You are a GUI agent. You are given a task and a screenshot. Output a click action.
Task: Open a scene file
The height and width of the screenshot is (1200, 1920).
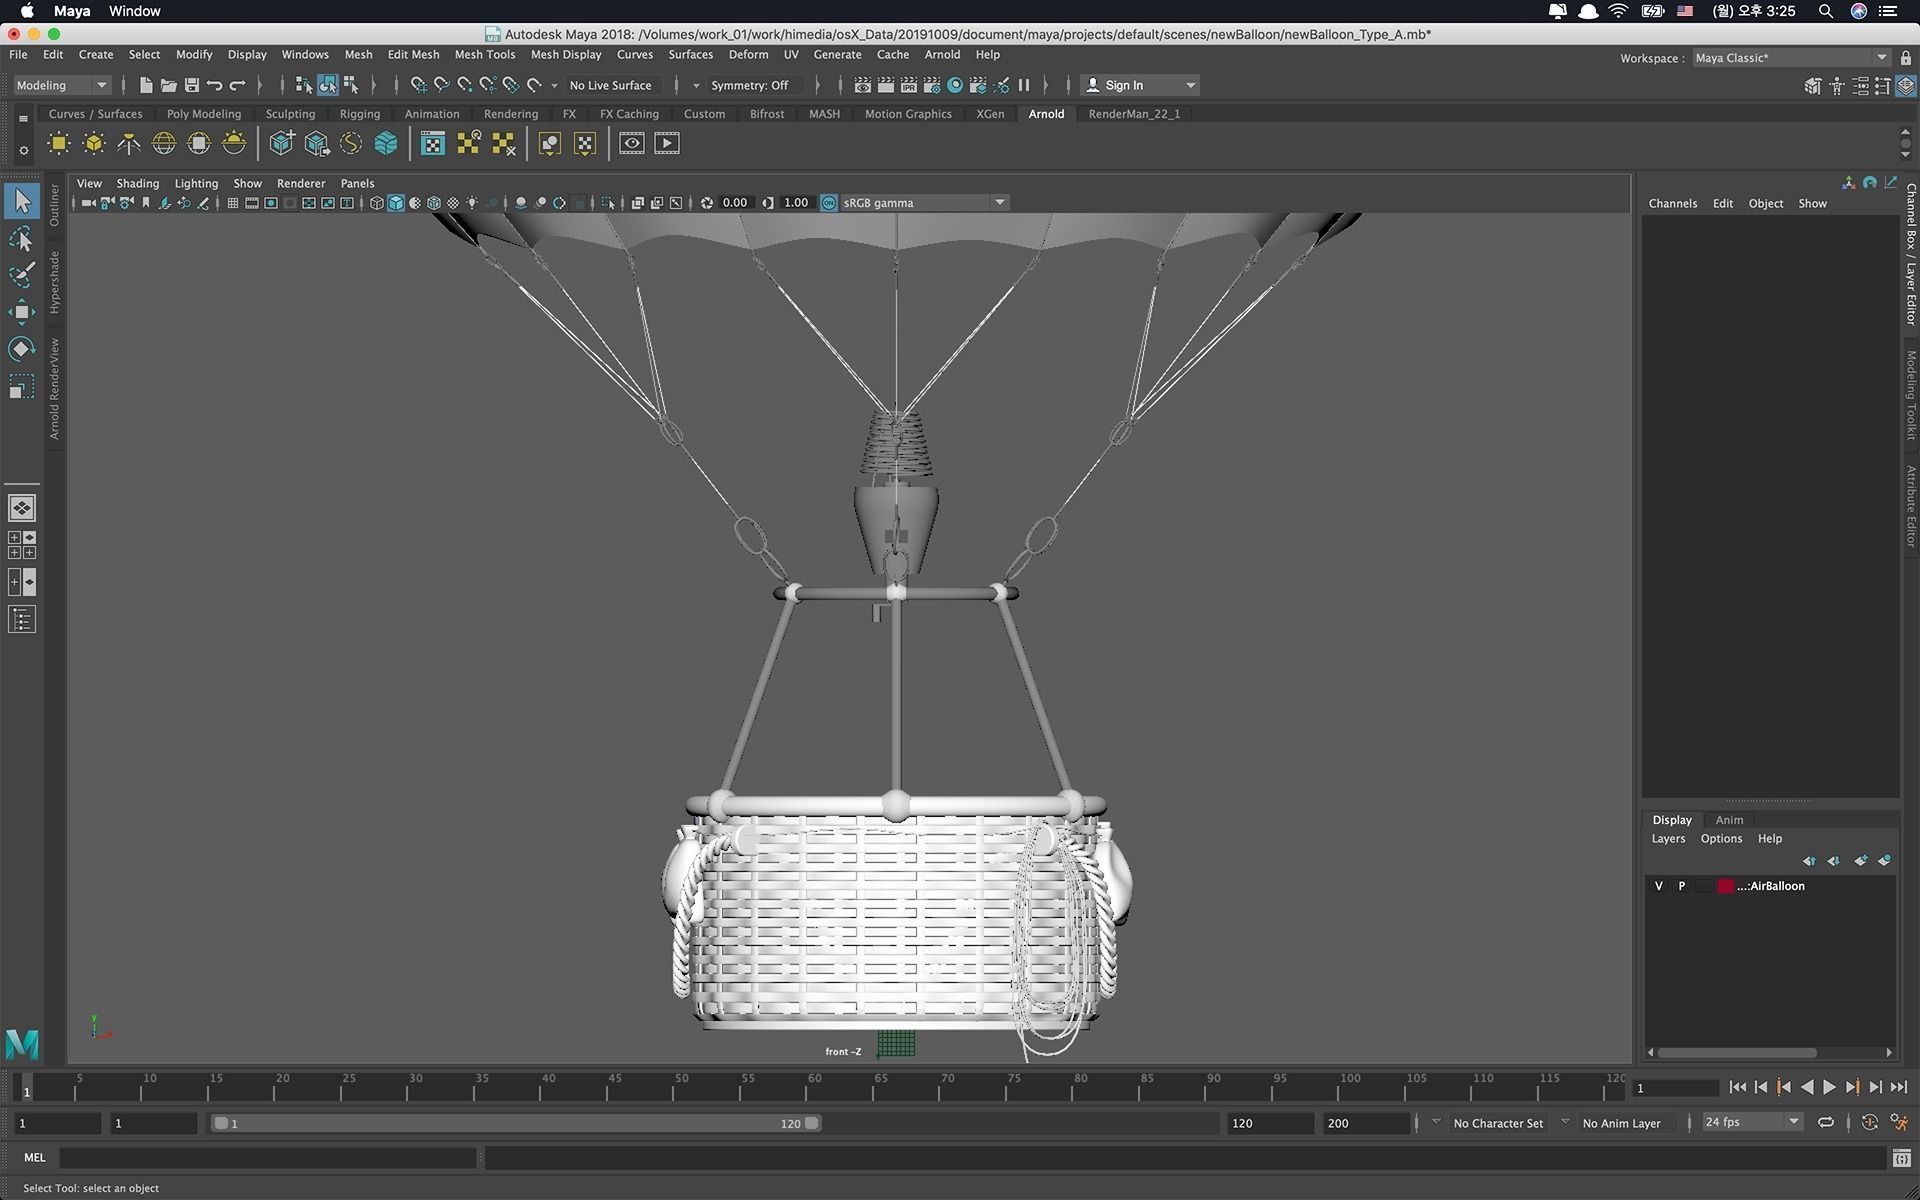[x=169, y=86]
